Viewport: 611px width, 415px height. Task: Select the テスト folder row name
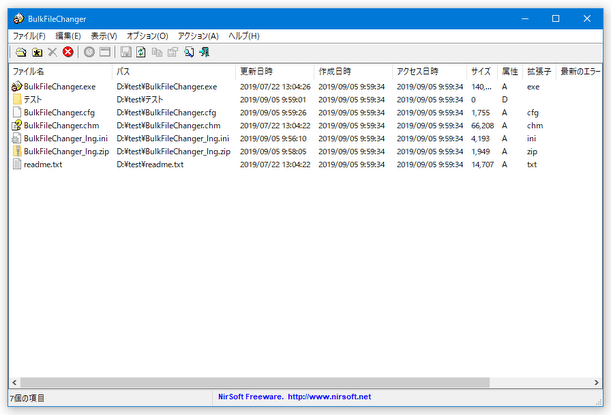(32, 99)
